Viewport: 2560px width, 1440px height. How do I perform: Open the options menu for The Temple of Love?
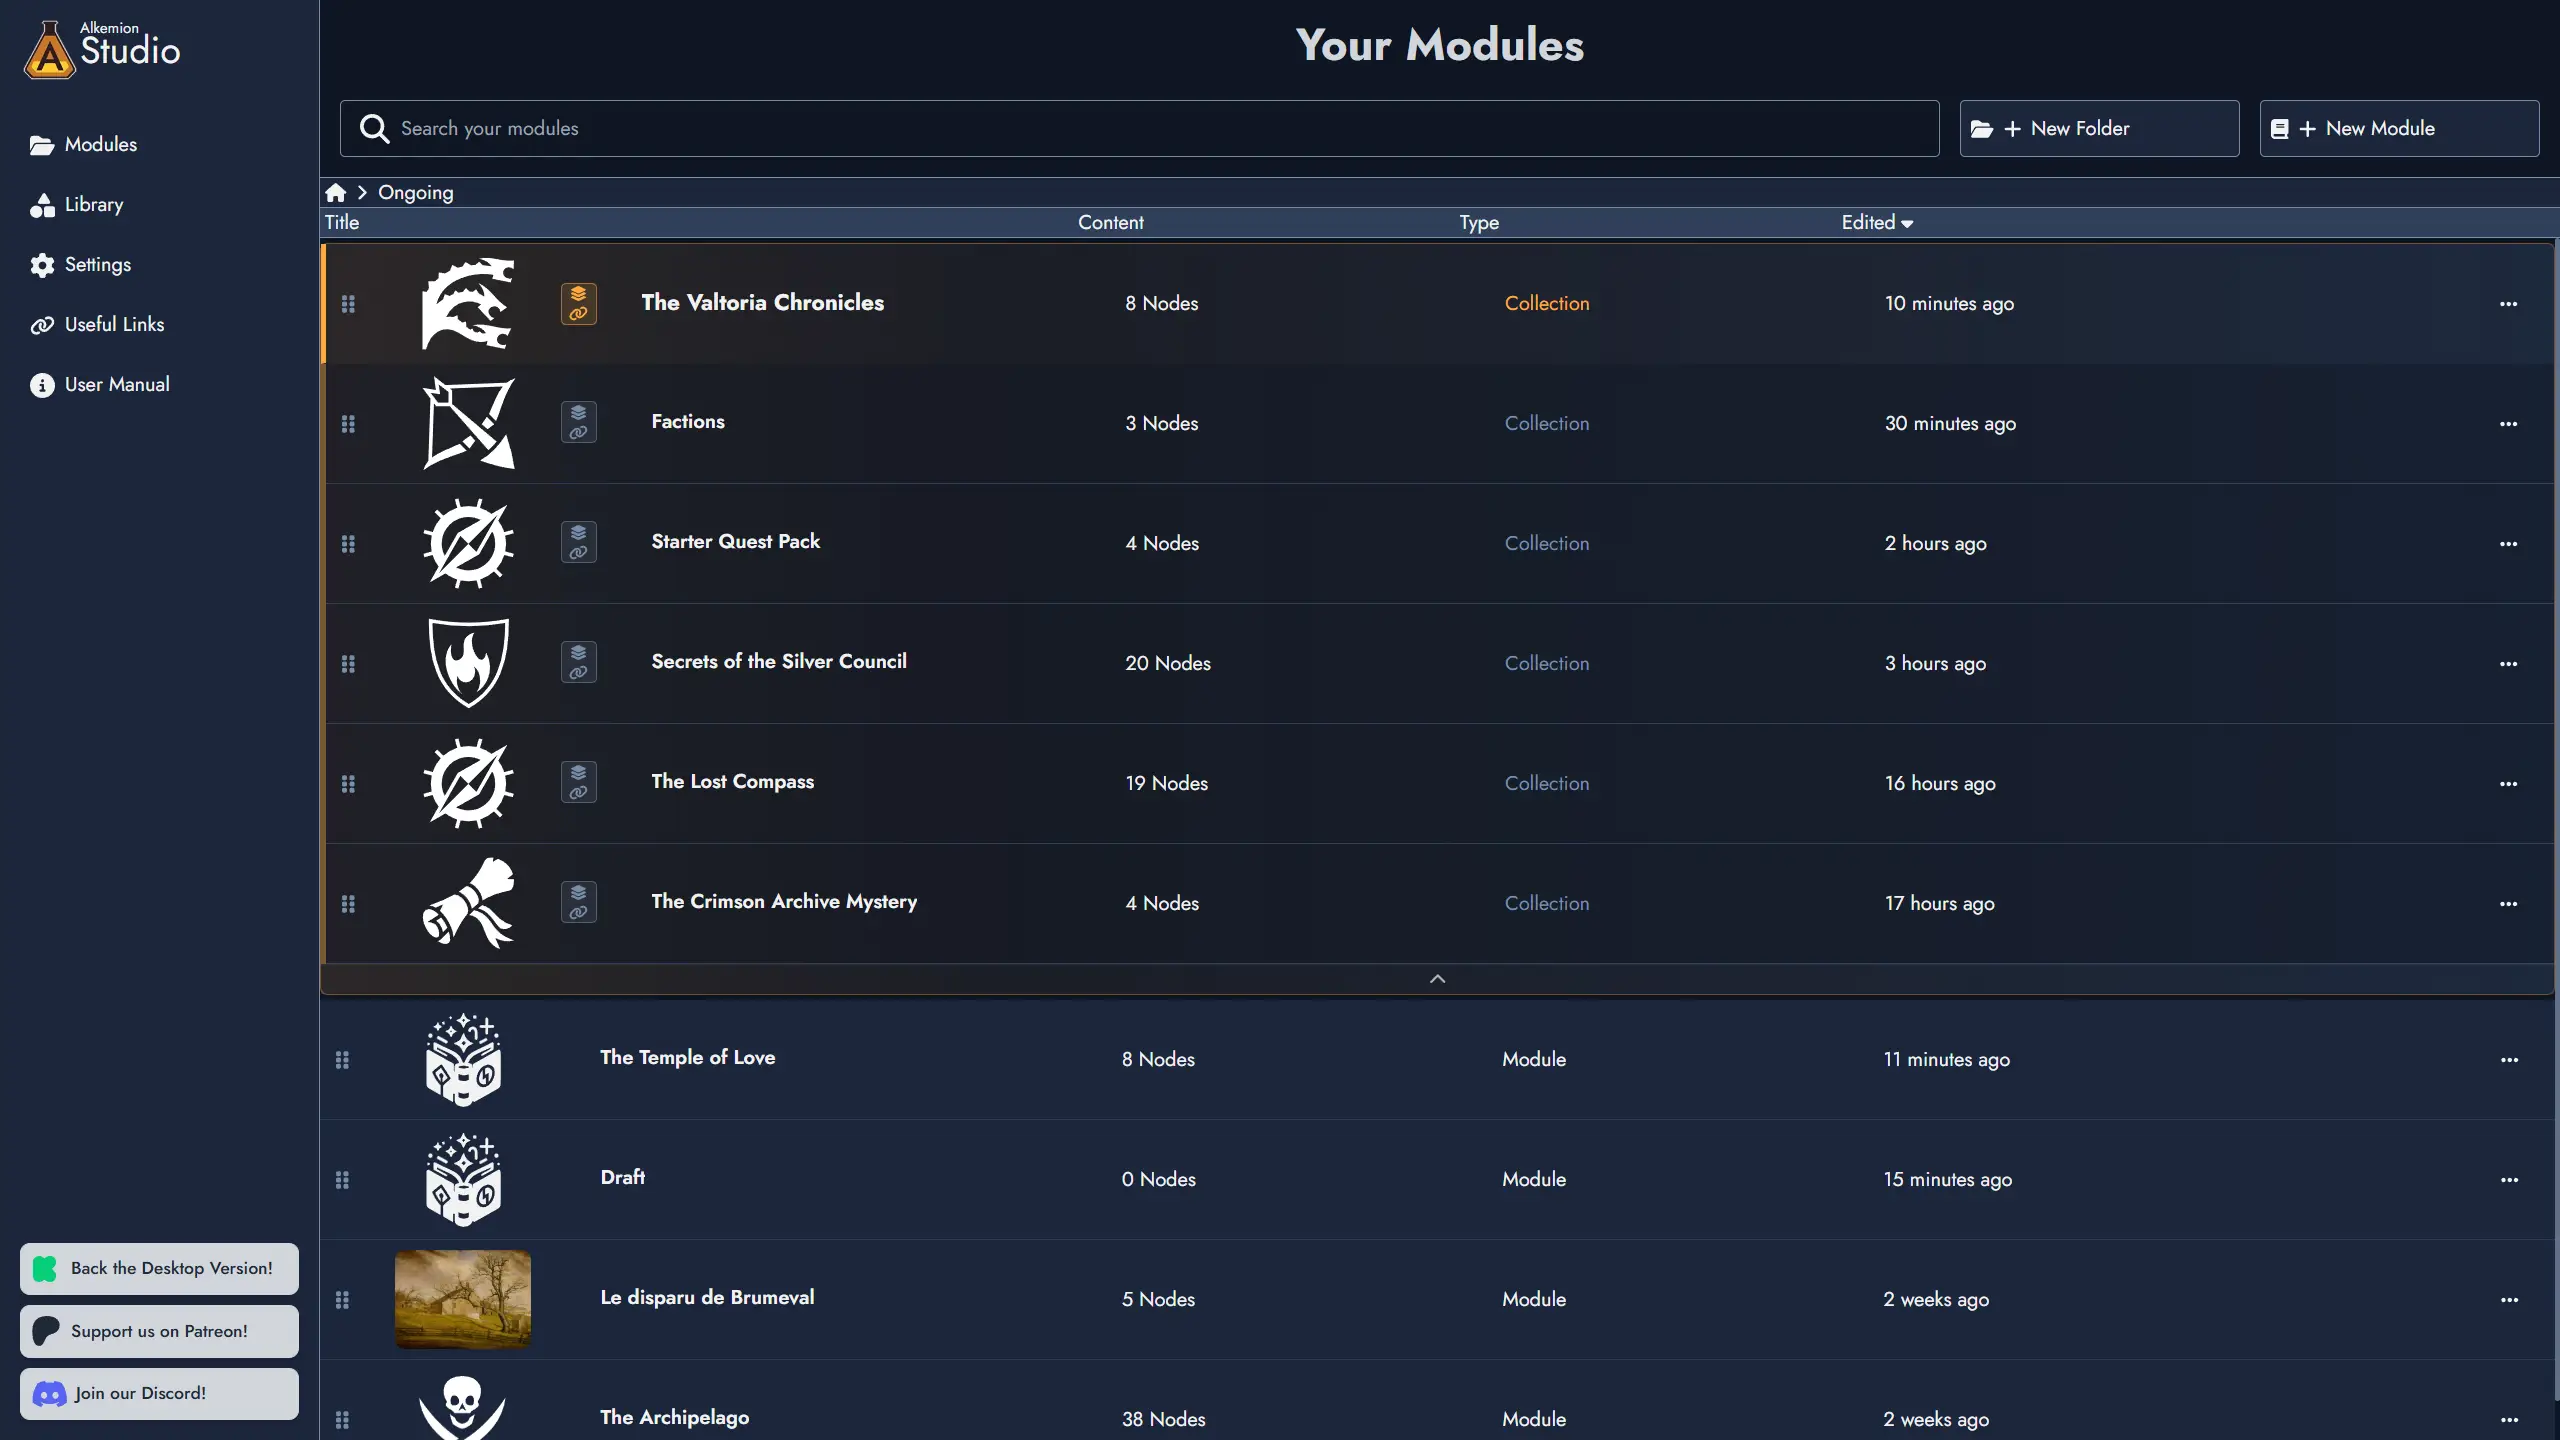pos(2509,1059)
